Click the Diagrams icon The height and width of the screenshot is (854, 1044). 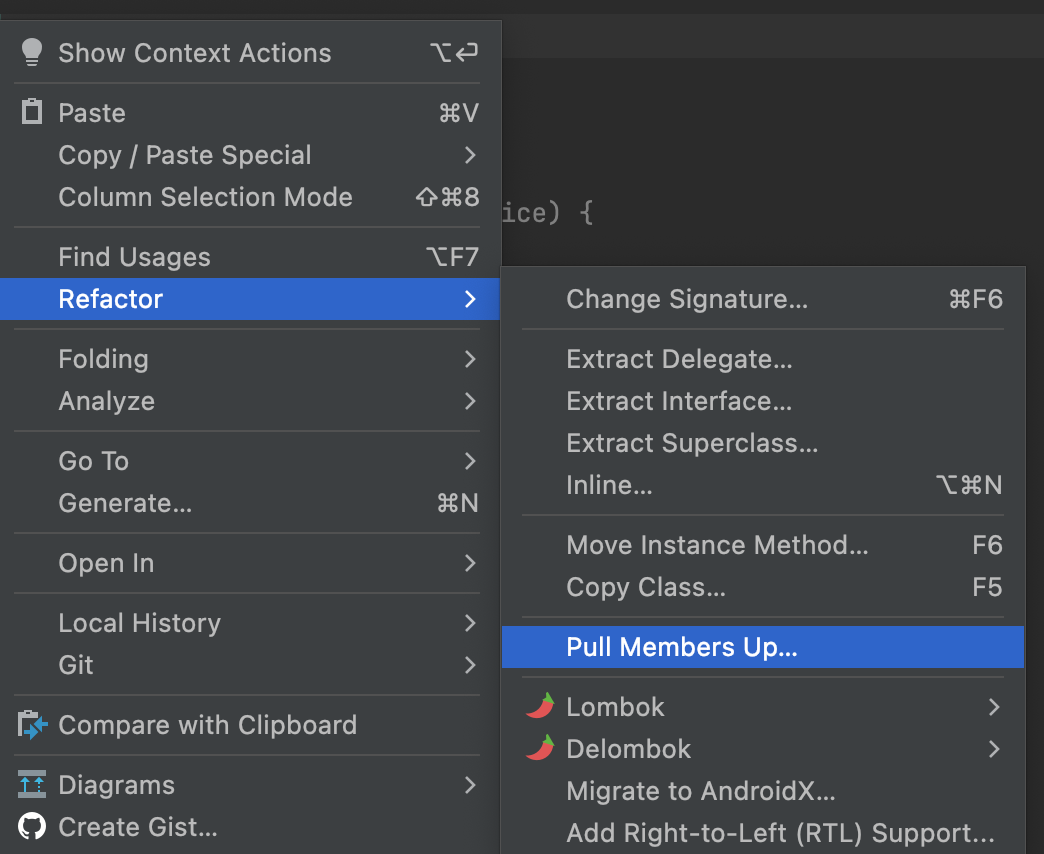click(x=32, y=785)
